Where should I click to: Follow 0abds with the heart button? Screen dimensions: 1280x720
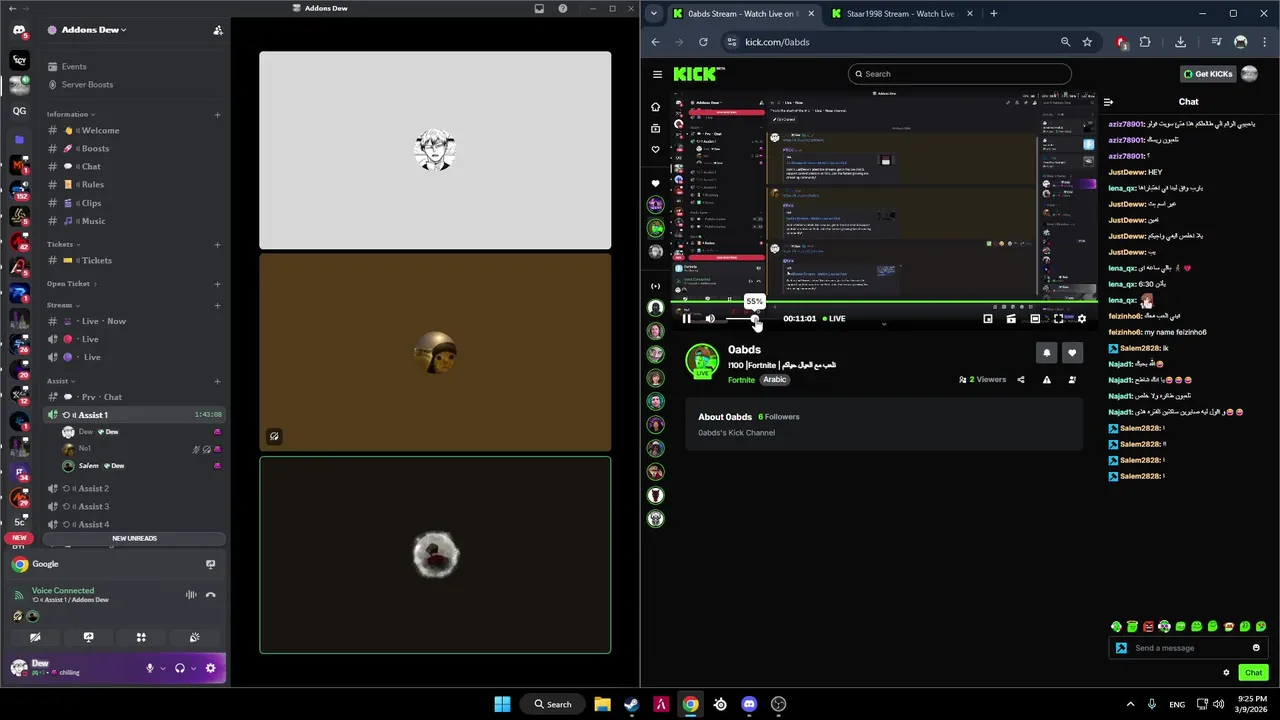(x=1072, y=352)
